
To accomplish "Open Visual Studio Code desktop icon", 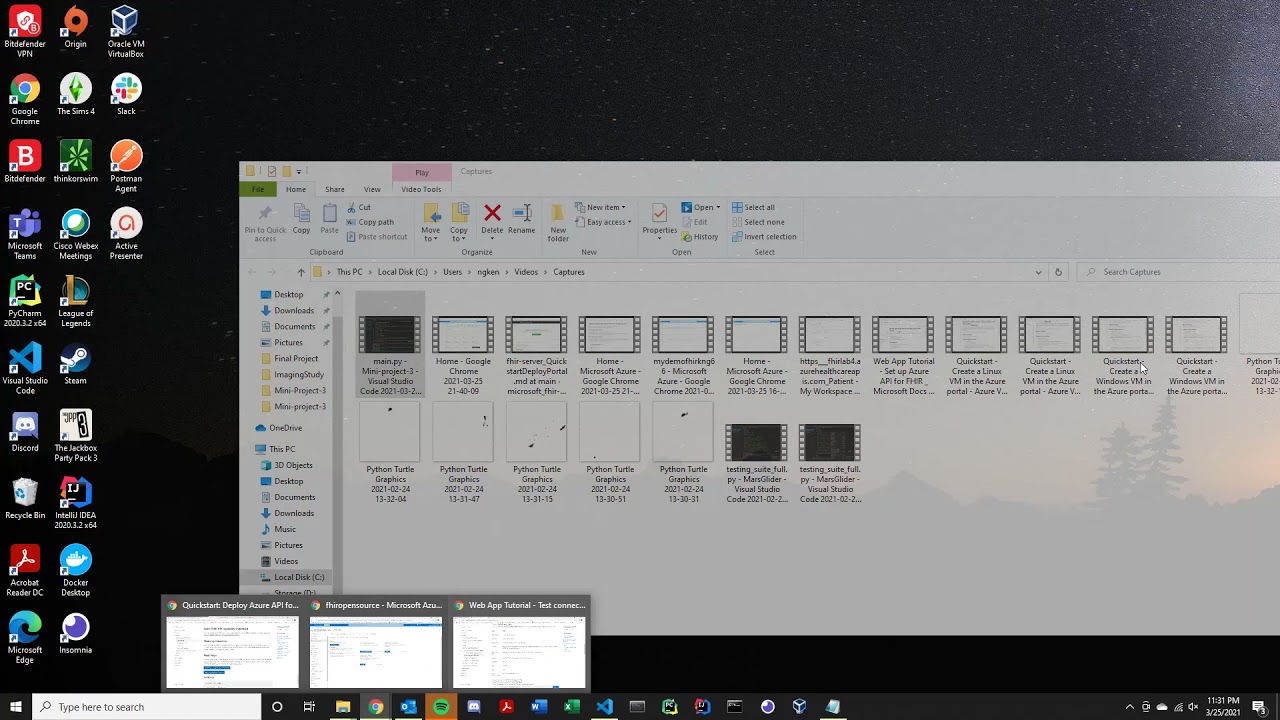I will (25, 367).
